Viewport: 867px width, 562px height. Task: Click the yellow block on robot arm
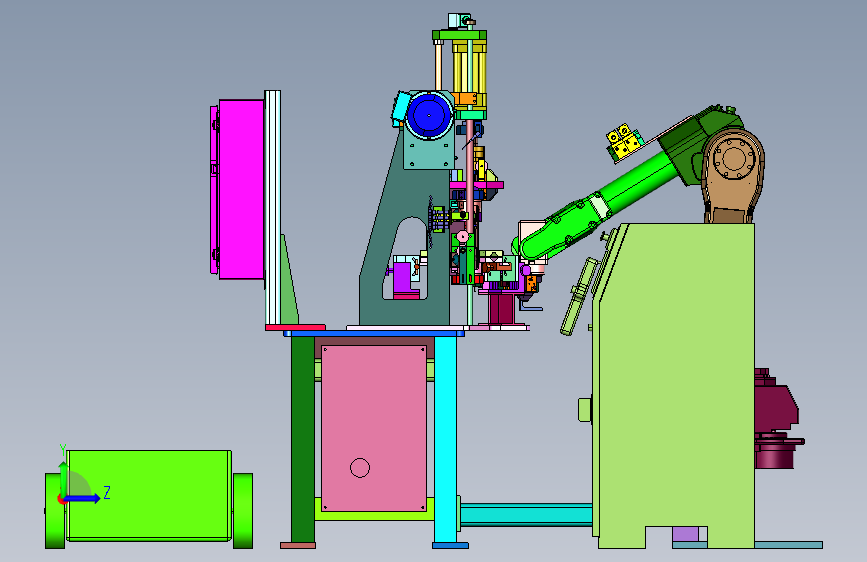pyautogui.click(x=624, y=142)
